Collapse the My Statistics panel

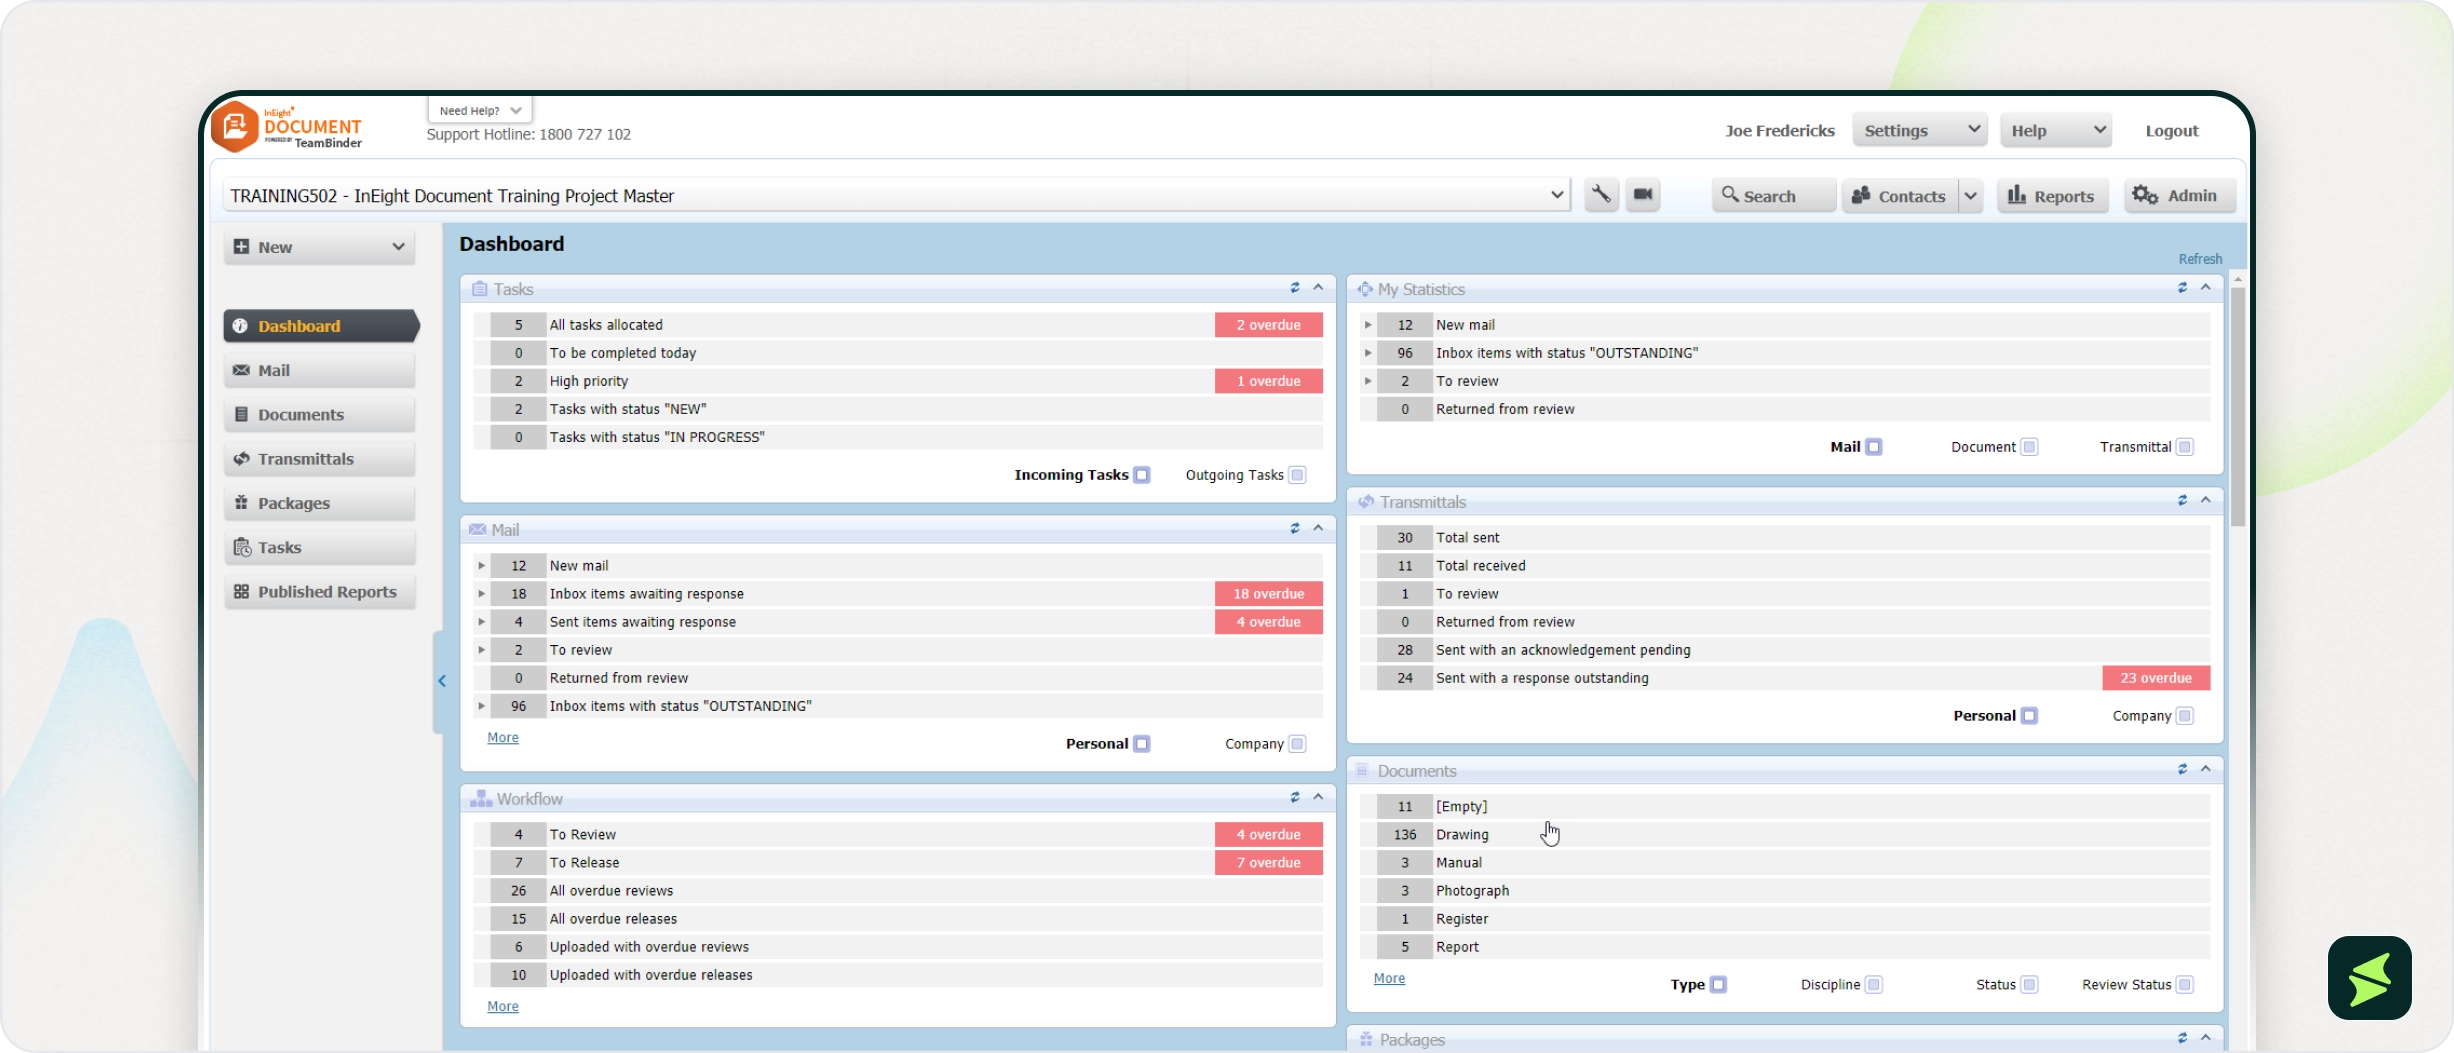click(x=2206, y=288)
